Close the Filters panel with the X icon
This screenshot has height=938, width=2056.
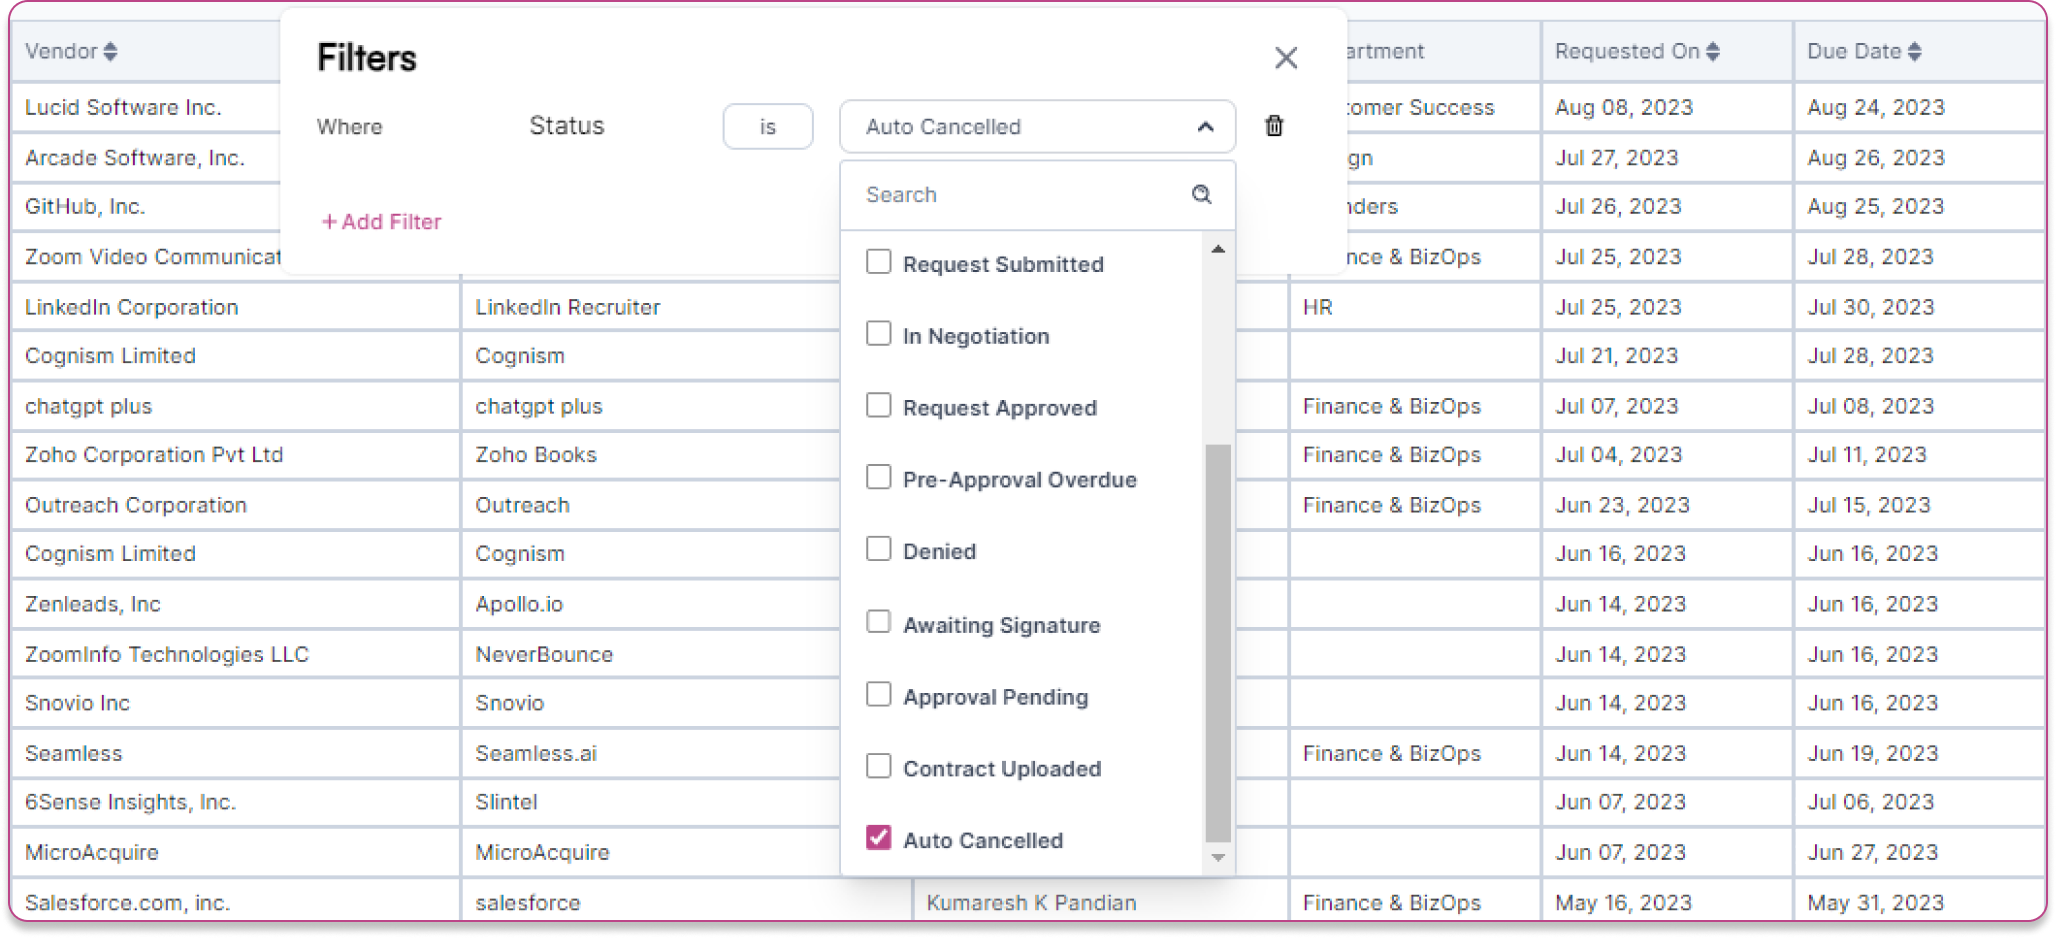[1286, 58]
